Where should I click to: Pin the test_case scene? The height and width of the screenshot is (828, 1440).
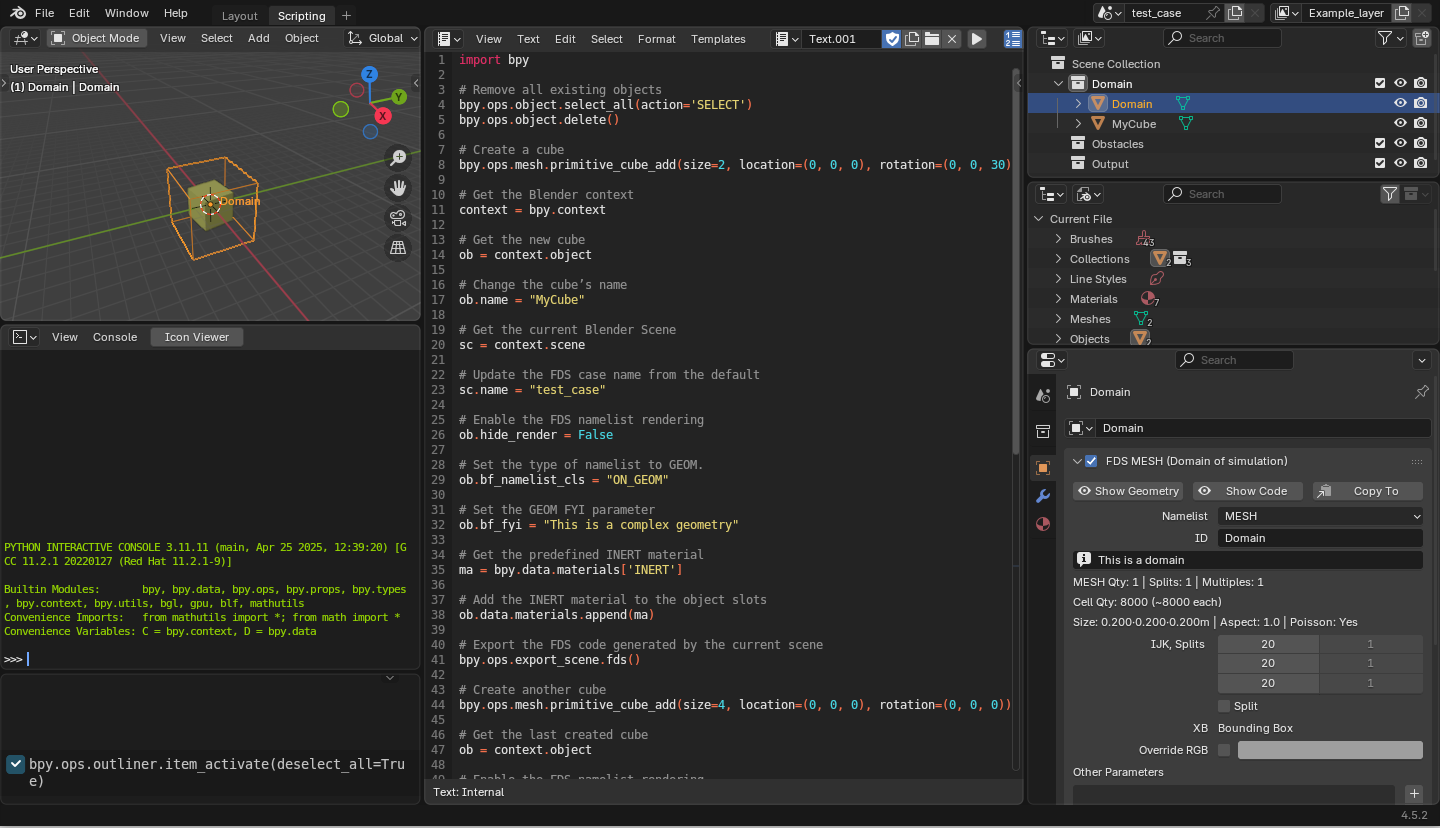pos(1213,13)
